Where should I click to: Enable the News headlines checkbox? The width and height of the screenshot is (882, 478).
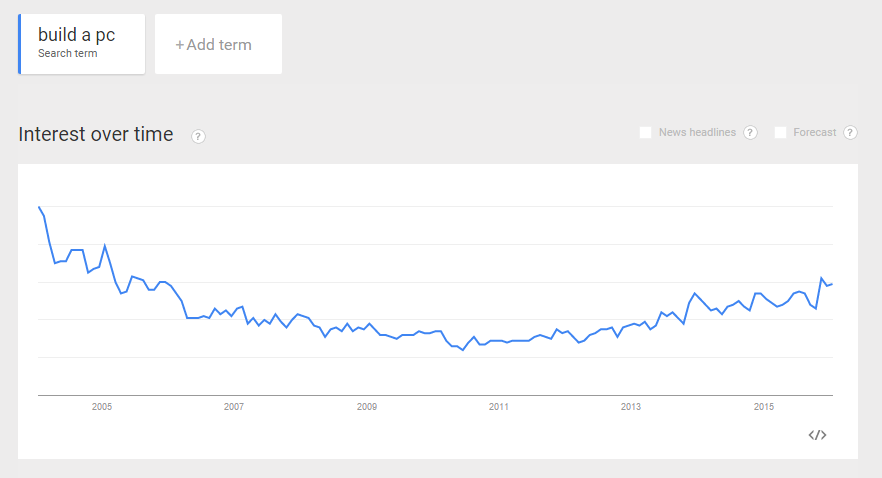646,132
